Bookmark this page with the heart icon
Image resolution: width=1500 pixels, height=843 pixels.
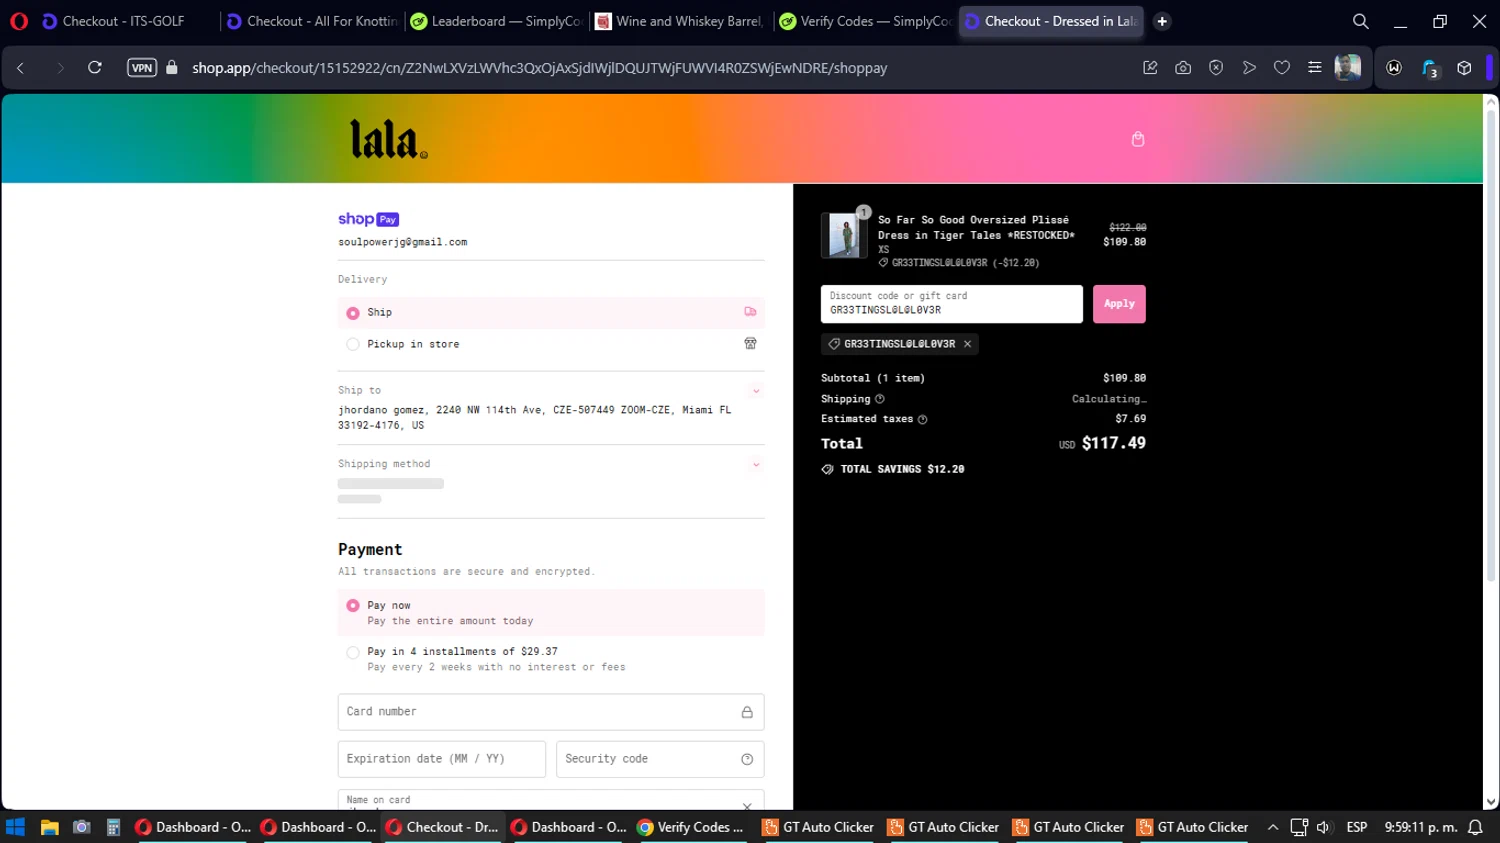point(1282,68)
